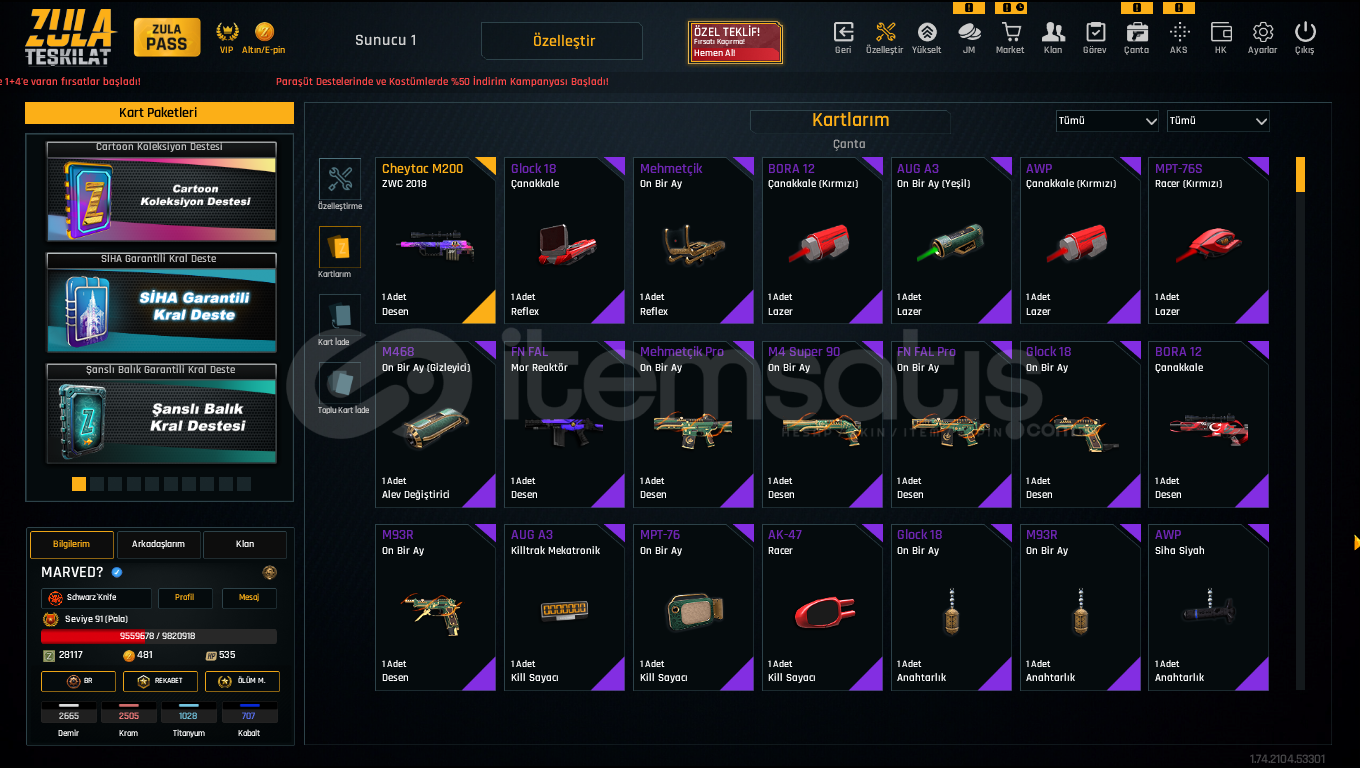The height and width of the screenshot is (768, 1360).
Task: Select the last card pack page indicator
Action: pyautogui.click(x=244, y=484)
